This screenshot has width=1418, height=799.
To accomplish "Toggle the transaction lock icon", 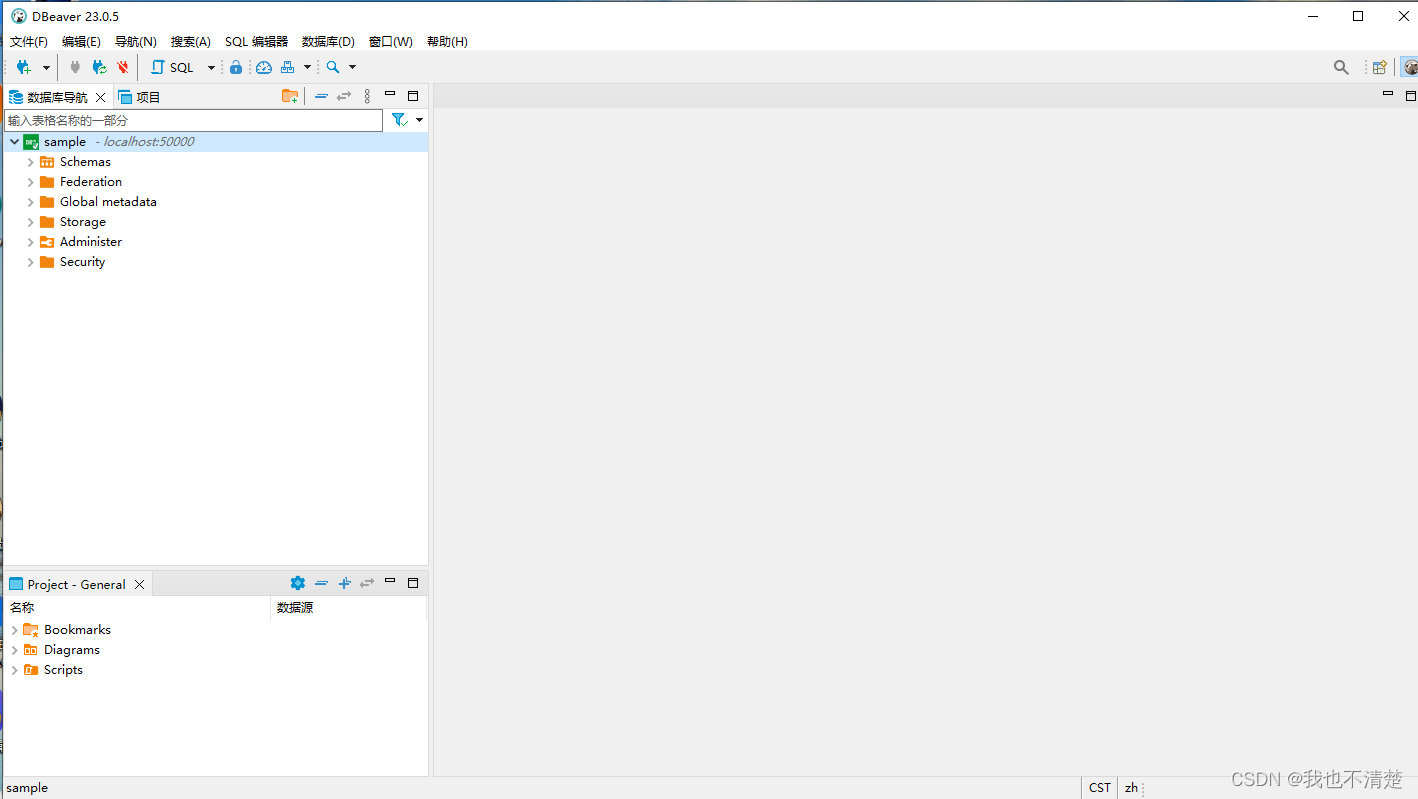I will (x=236, y=67).
